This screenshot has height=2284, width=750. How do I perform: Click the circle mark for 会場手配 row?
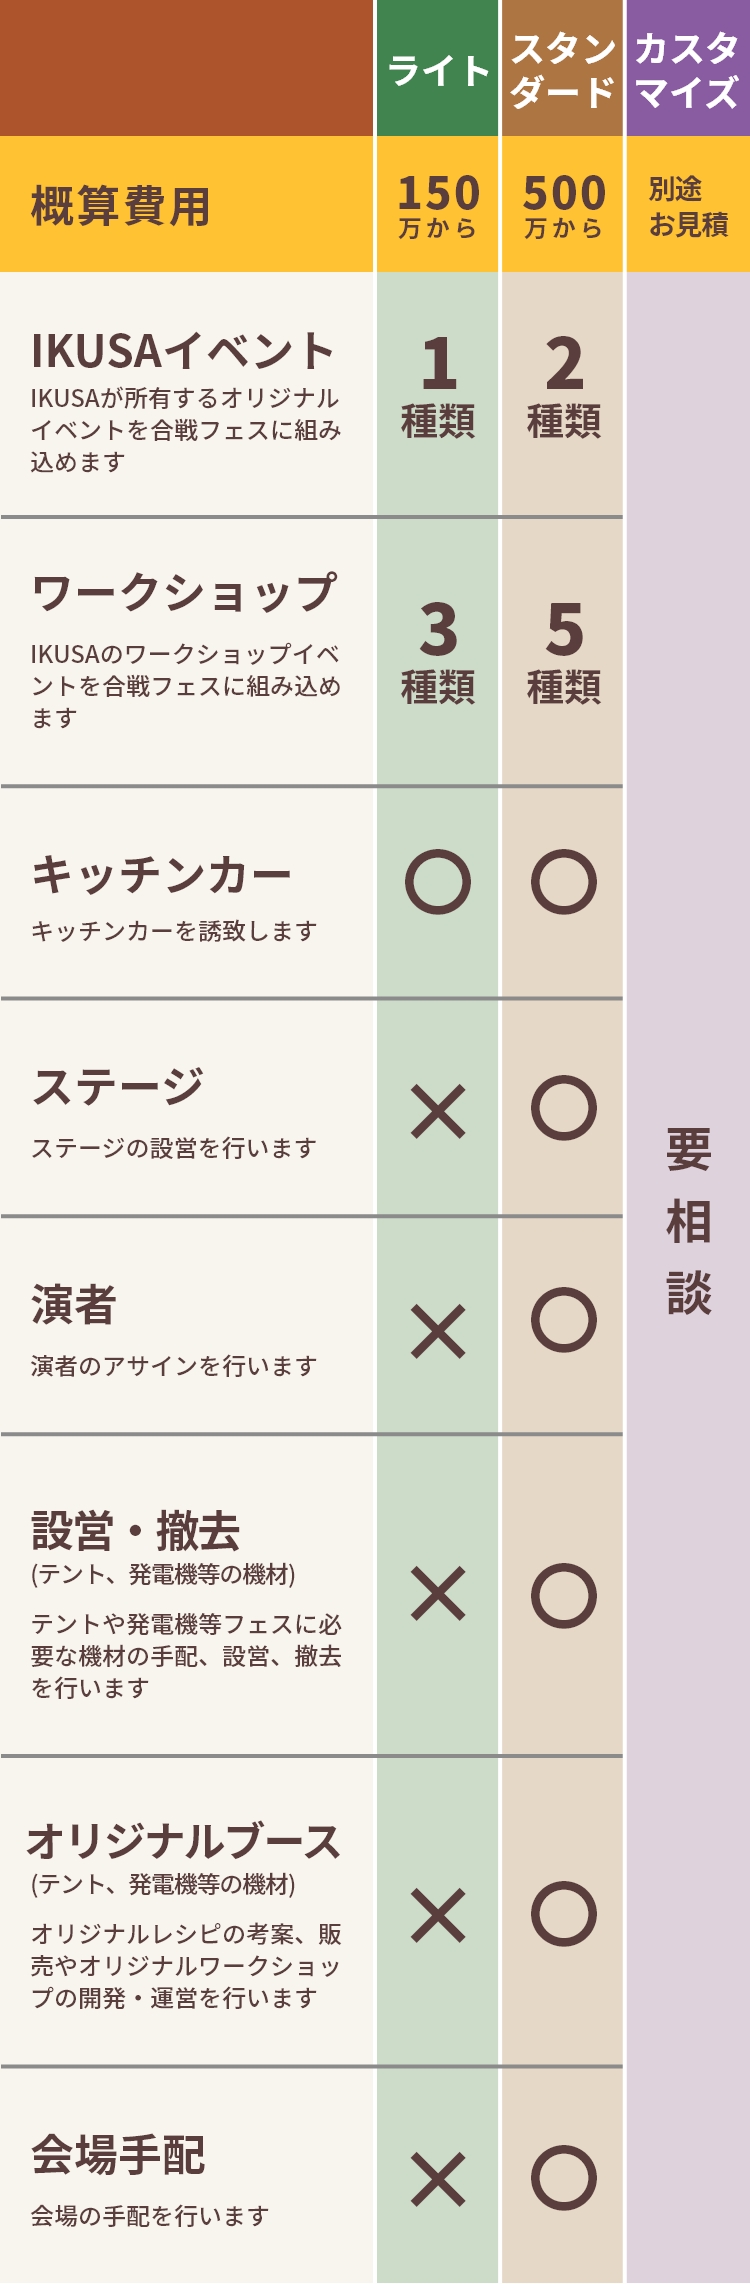(x=564, y=2178)
